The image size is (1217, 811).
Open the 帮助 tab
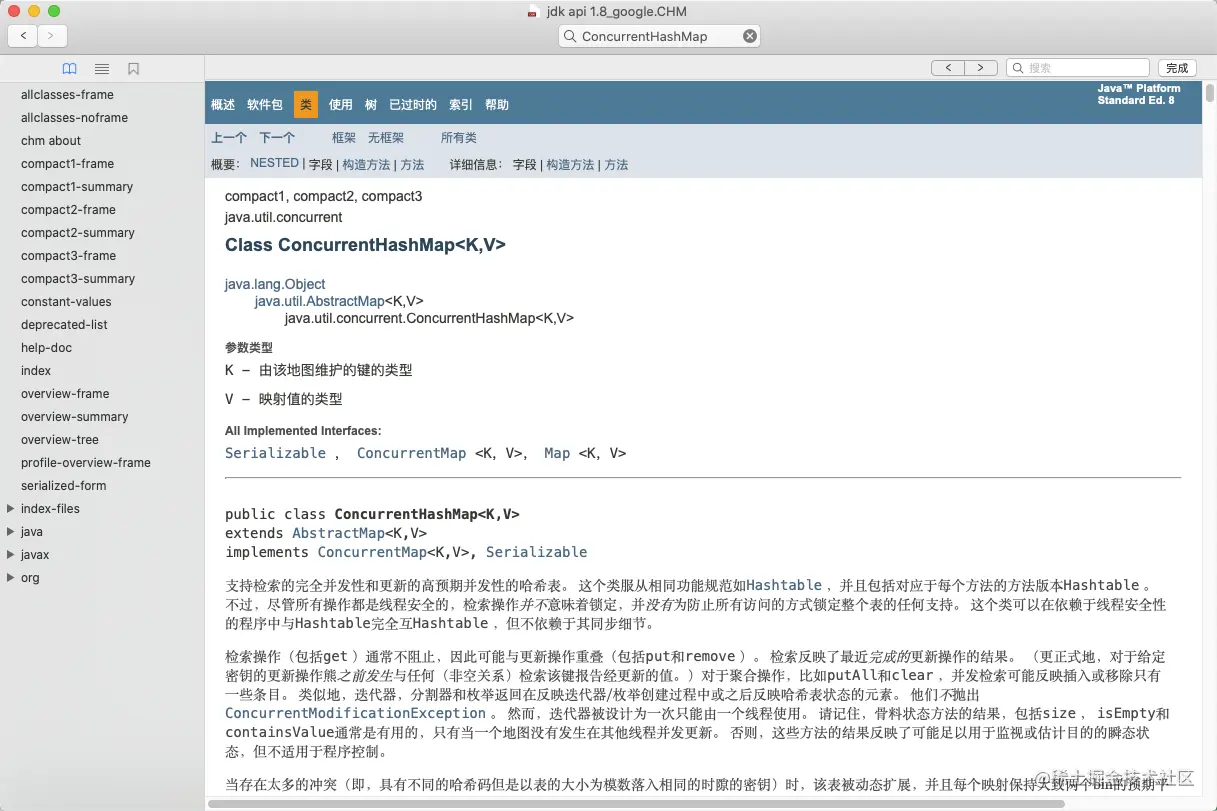coord(497,104)
